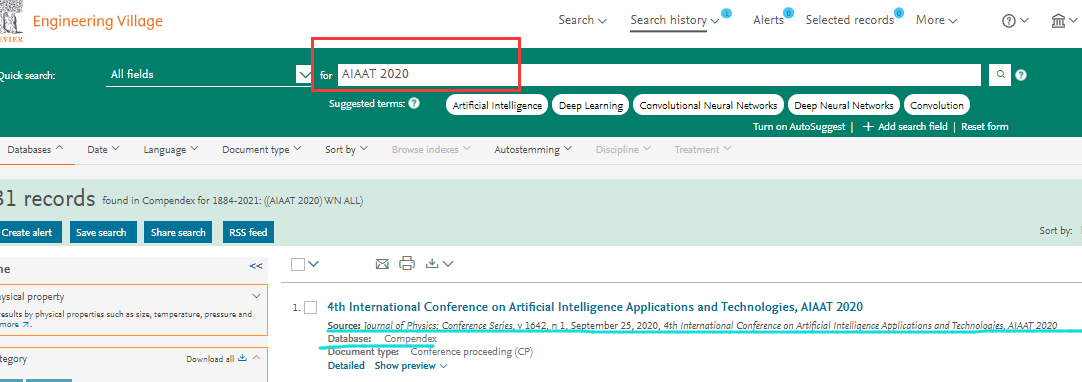
Task: Click 'Compendex' database value text
Action: point(411,339)
